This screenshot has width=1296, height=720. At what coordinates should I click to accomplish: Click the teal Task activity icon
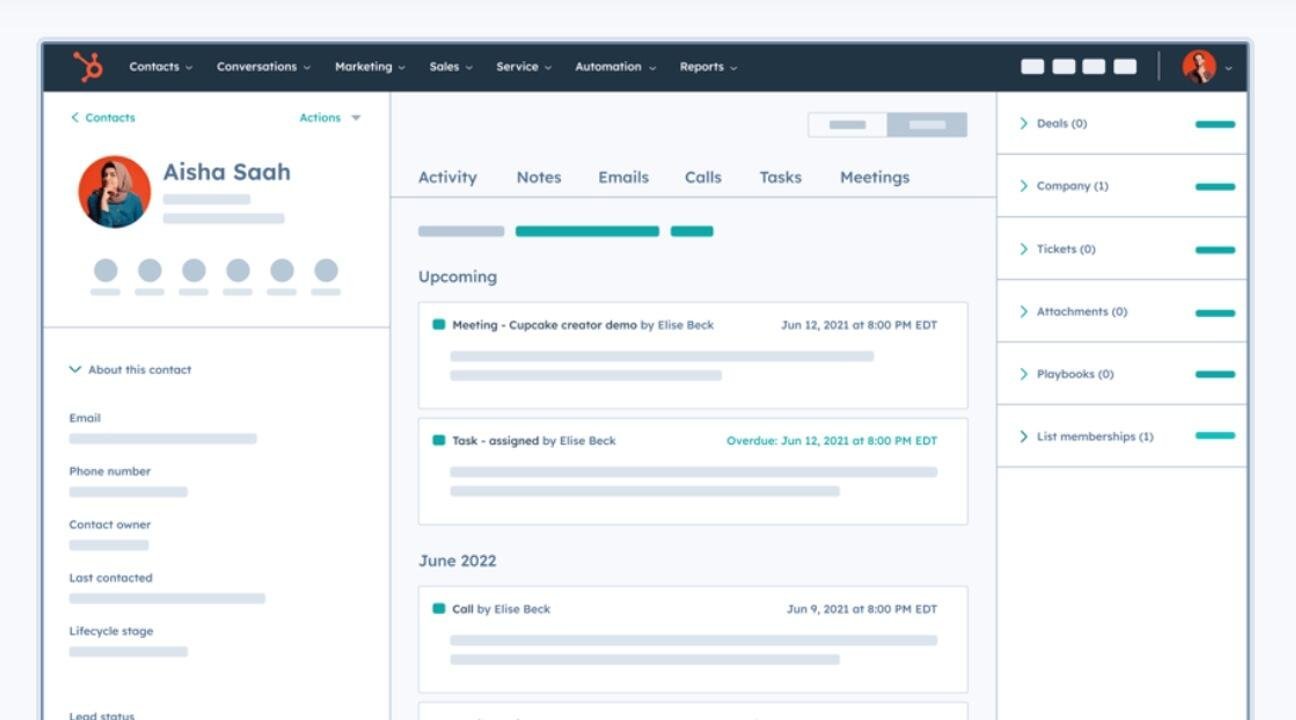(438, 441)
